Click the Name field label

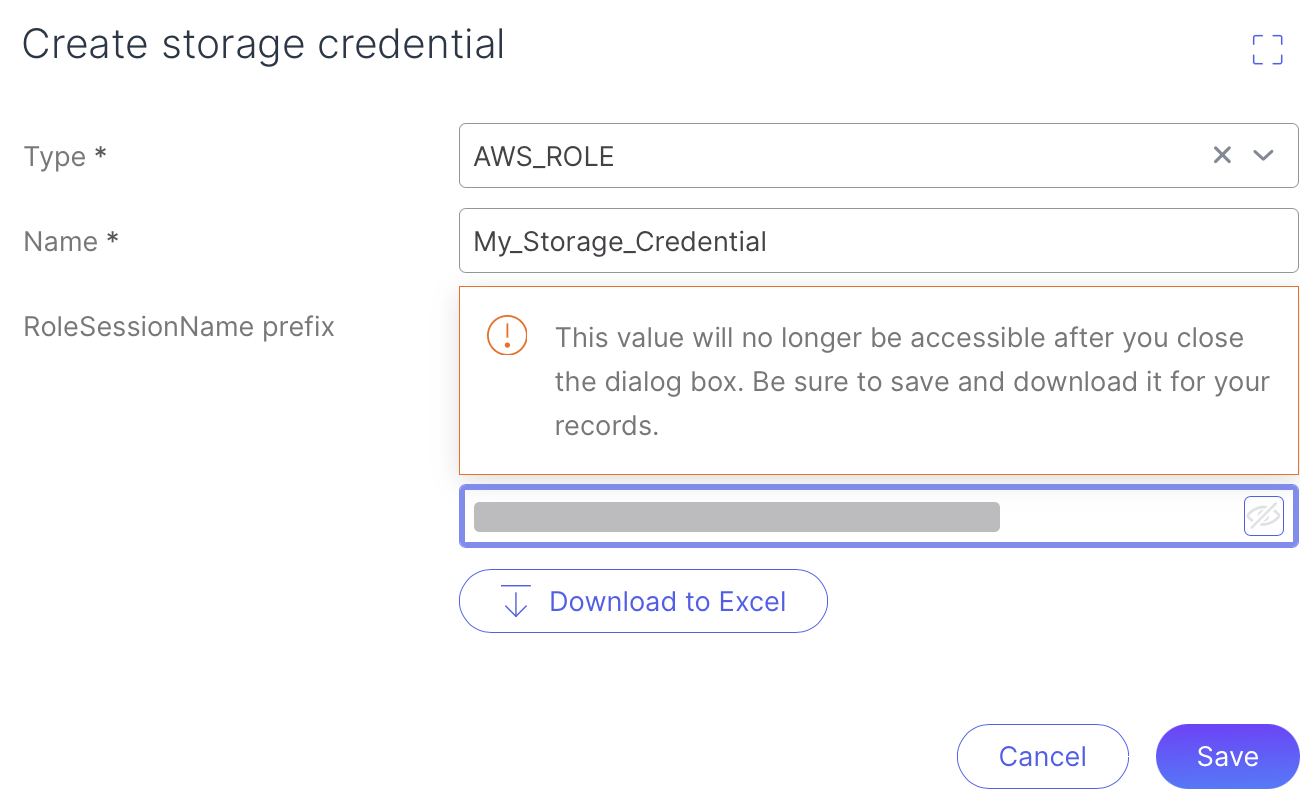pyautogui.click(x=60, y=242)
